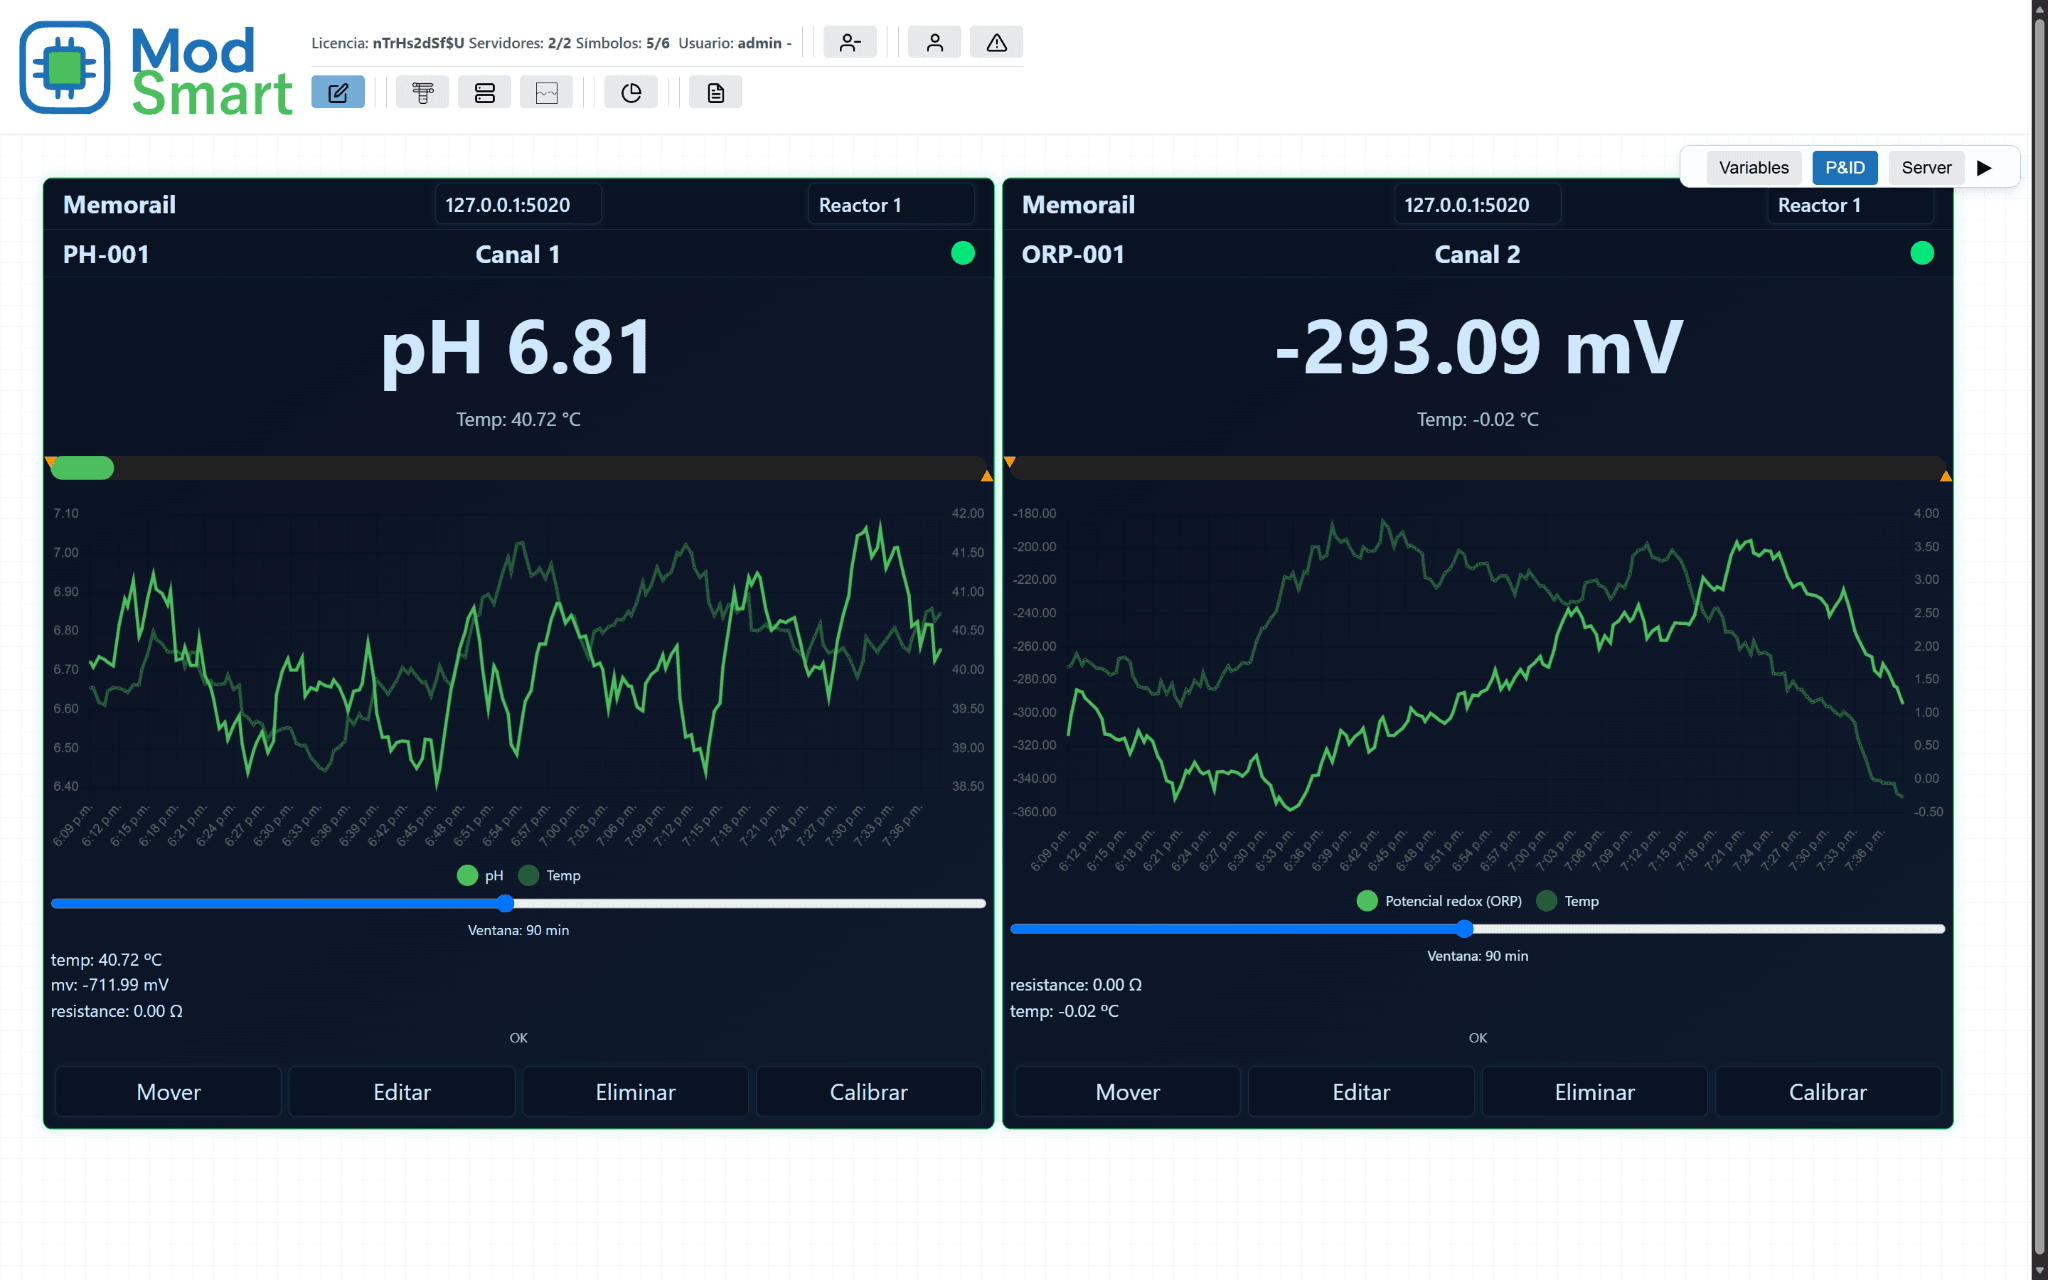Toggle Temp series in ORP-001 legend

tap(1568, 901)
